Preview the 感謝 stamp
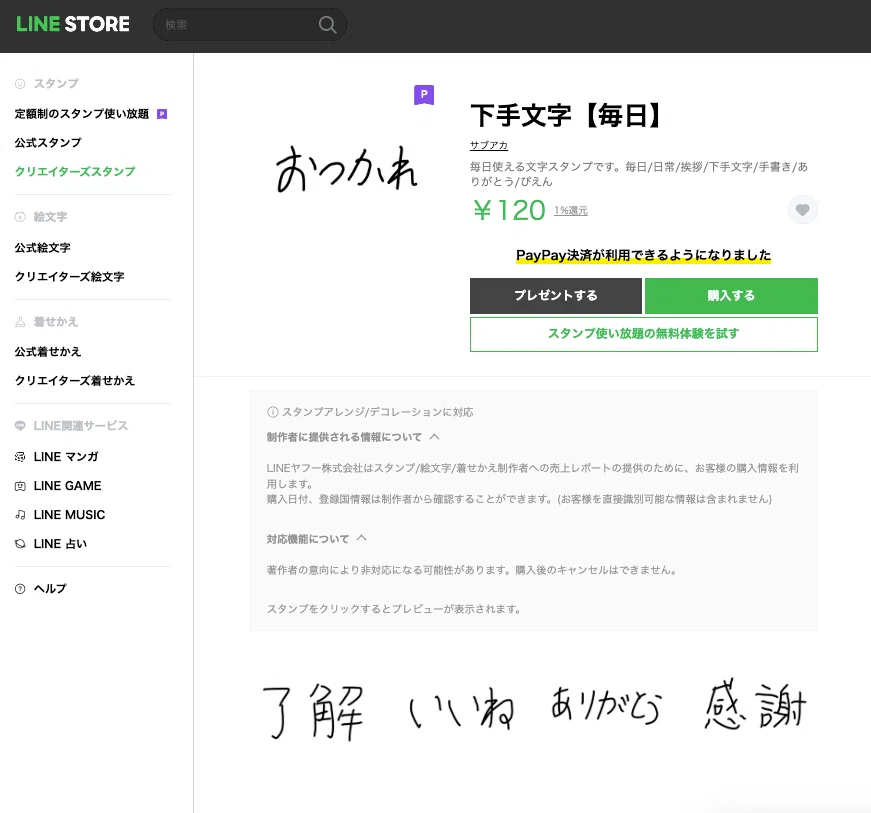The width and height of the screenshot is (871, 813). (755, 704)
